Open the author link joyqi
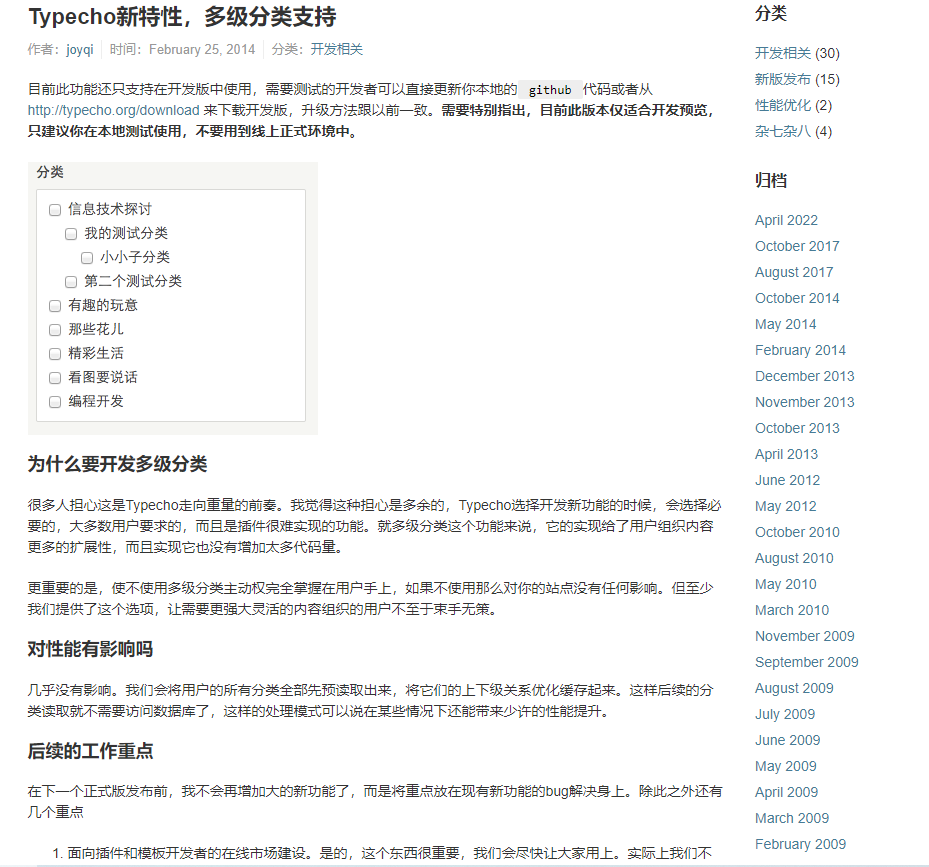929x867 pixels. click(x=79, y=48)
